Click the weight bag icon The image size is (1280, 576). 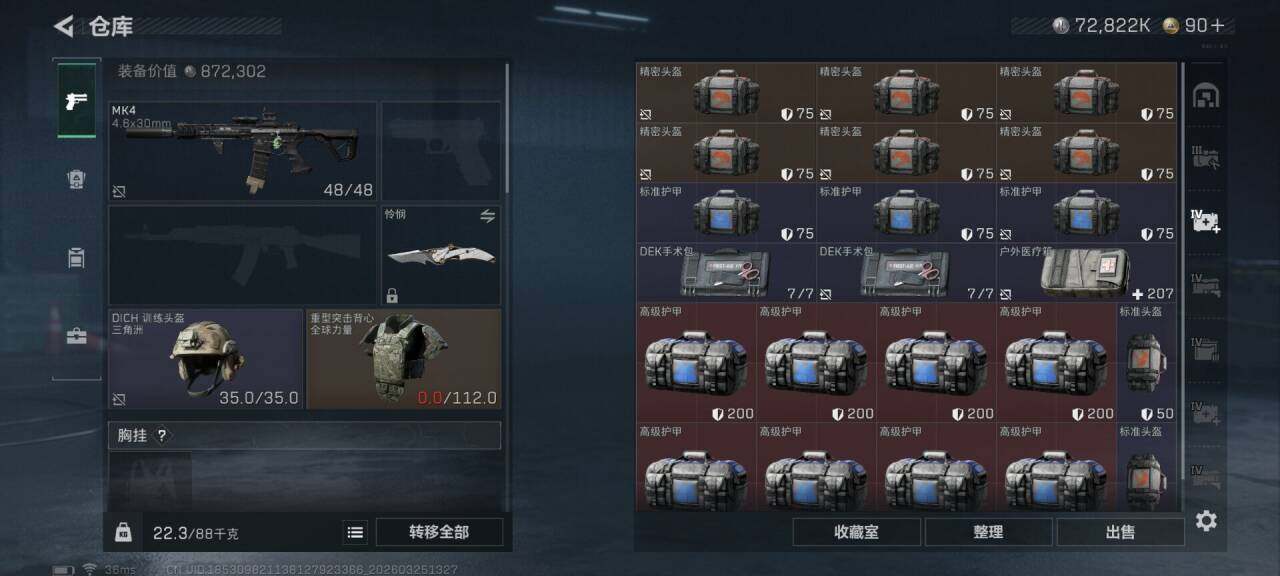(x=123, y=532)
